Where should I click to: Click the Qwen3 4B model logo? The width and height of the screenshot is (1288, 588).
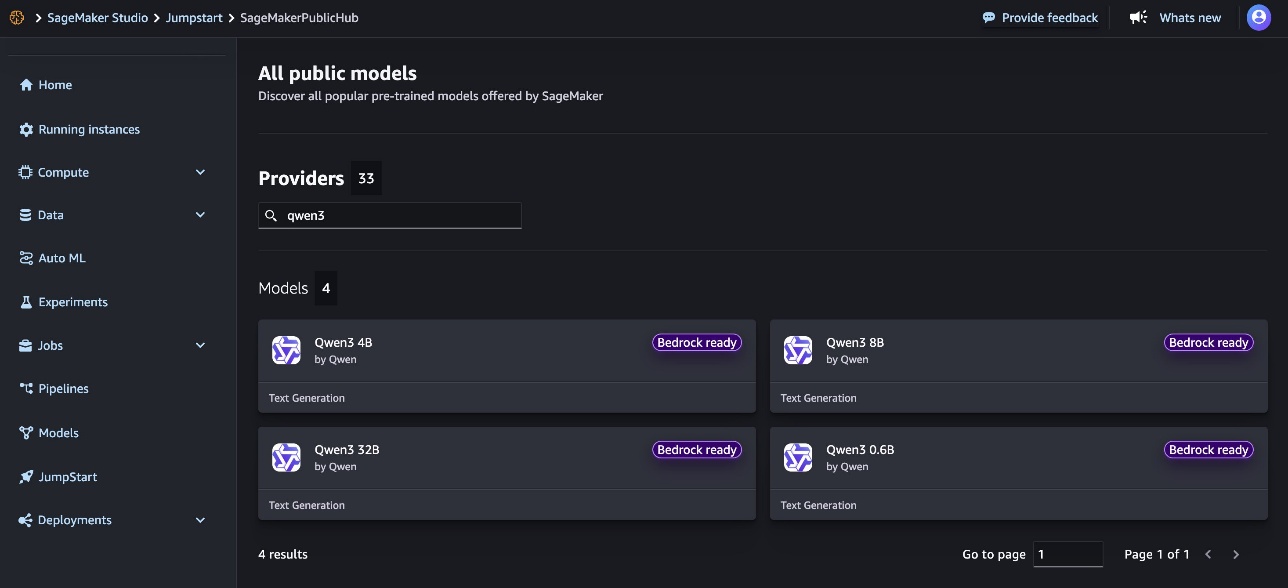[287, 350]
